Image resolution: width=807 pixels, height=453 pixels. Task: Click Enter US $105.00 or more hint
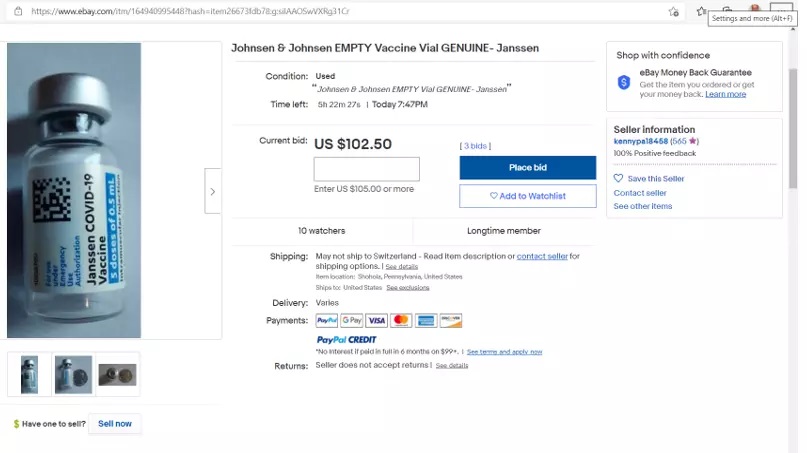(x=364, y=189)
